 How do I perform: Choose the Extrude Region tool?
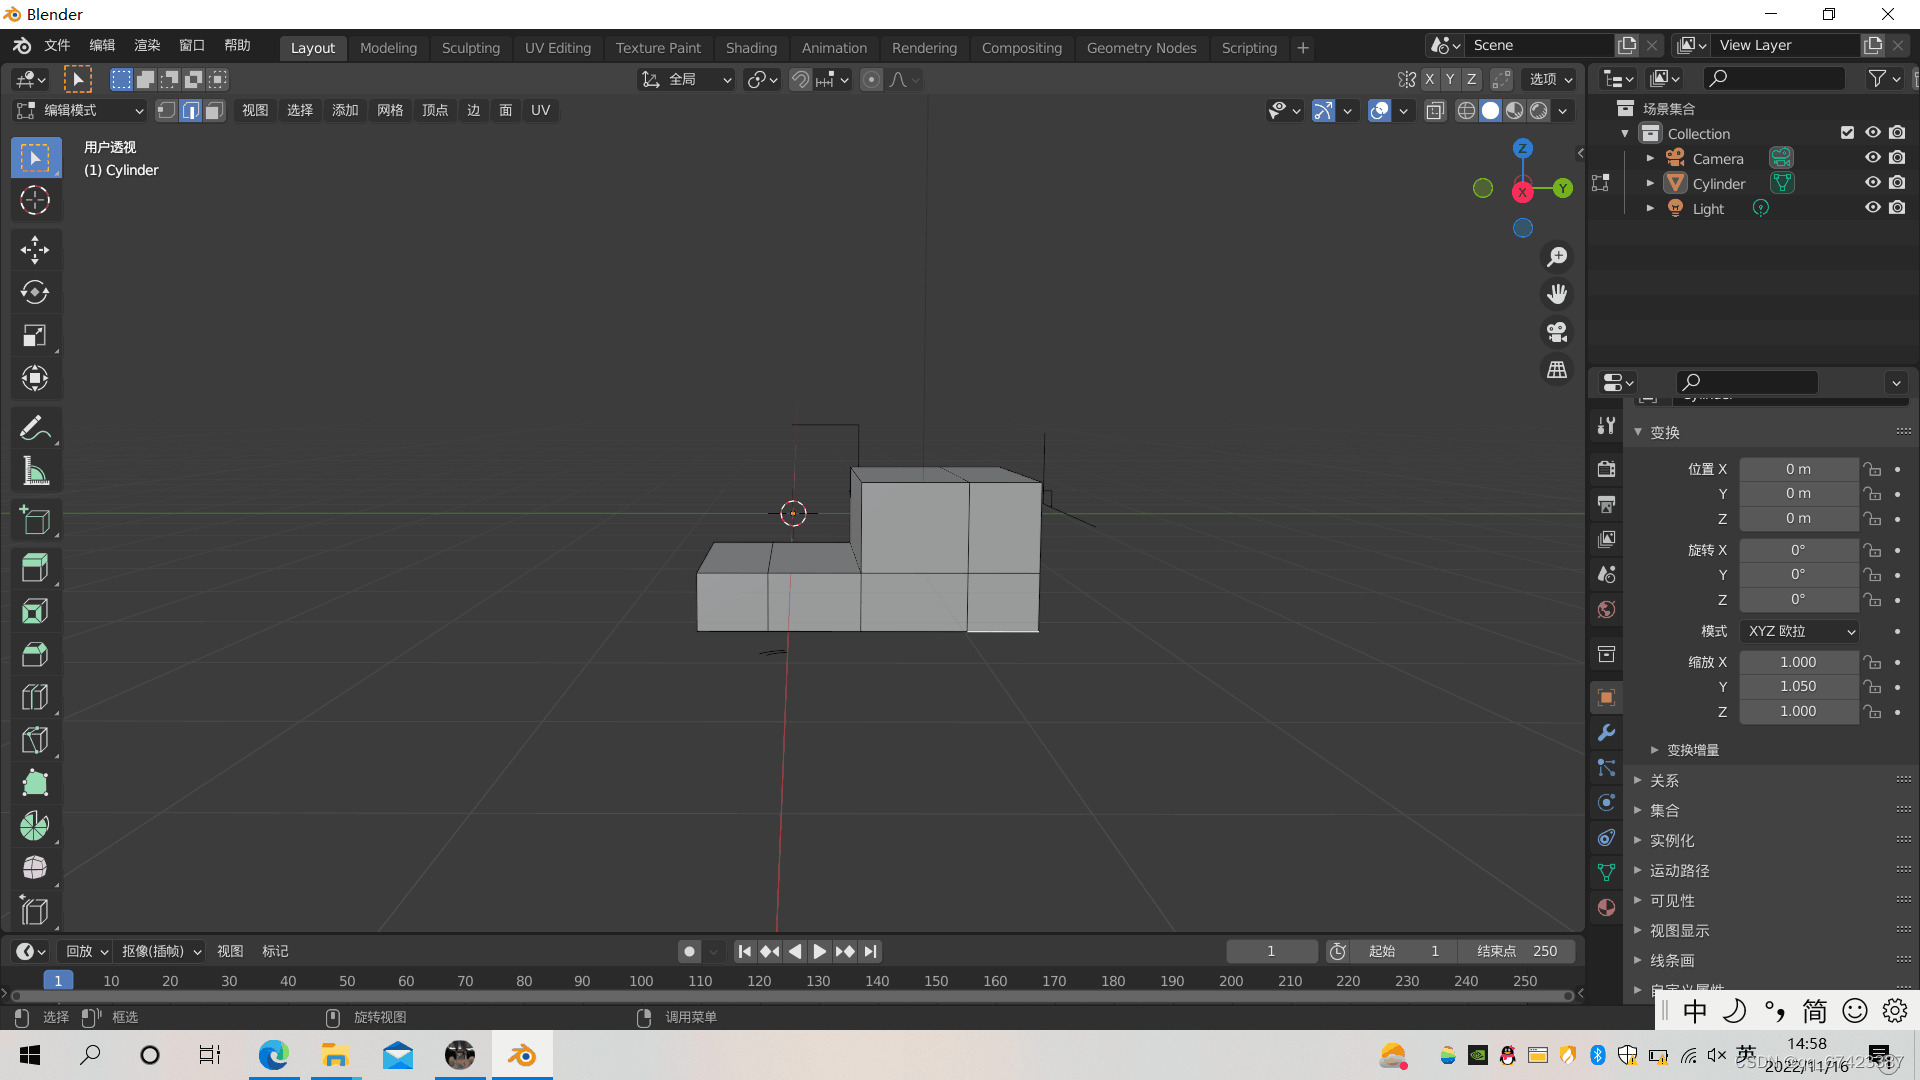click(35, 567)
